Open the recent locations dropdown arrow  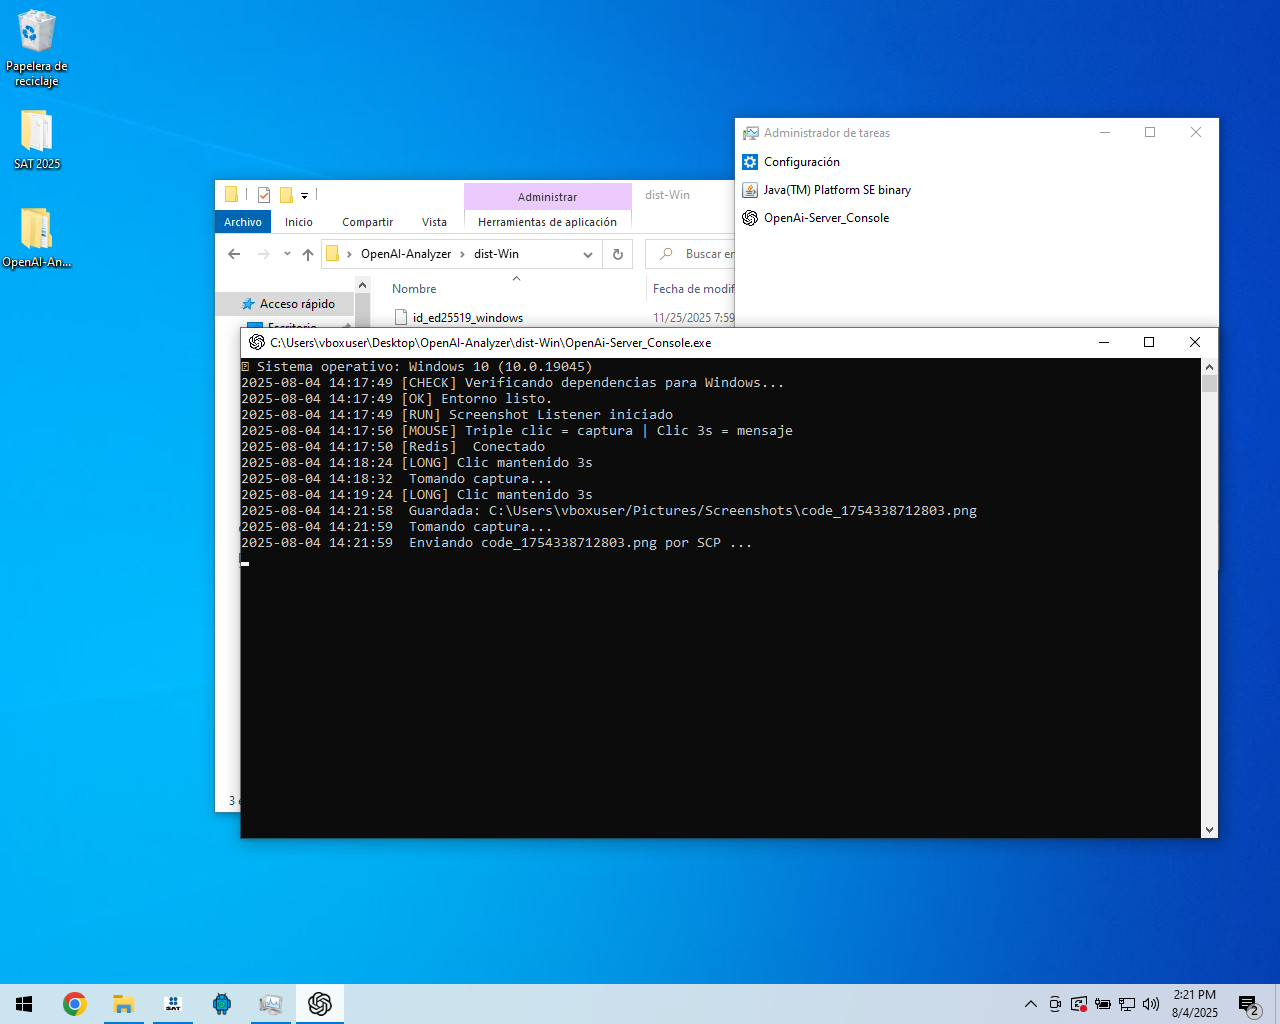[287, 254]
